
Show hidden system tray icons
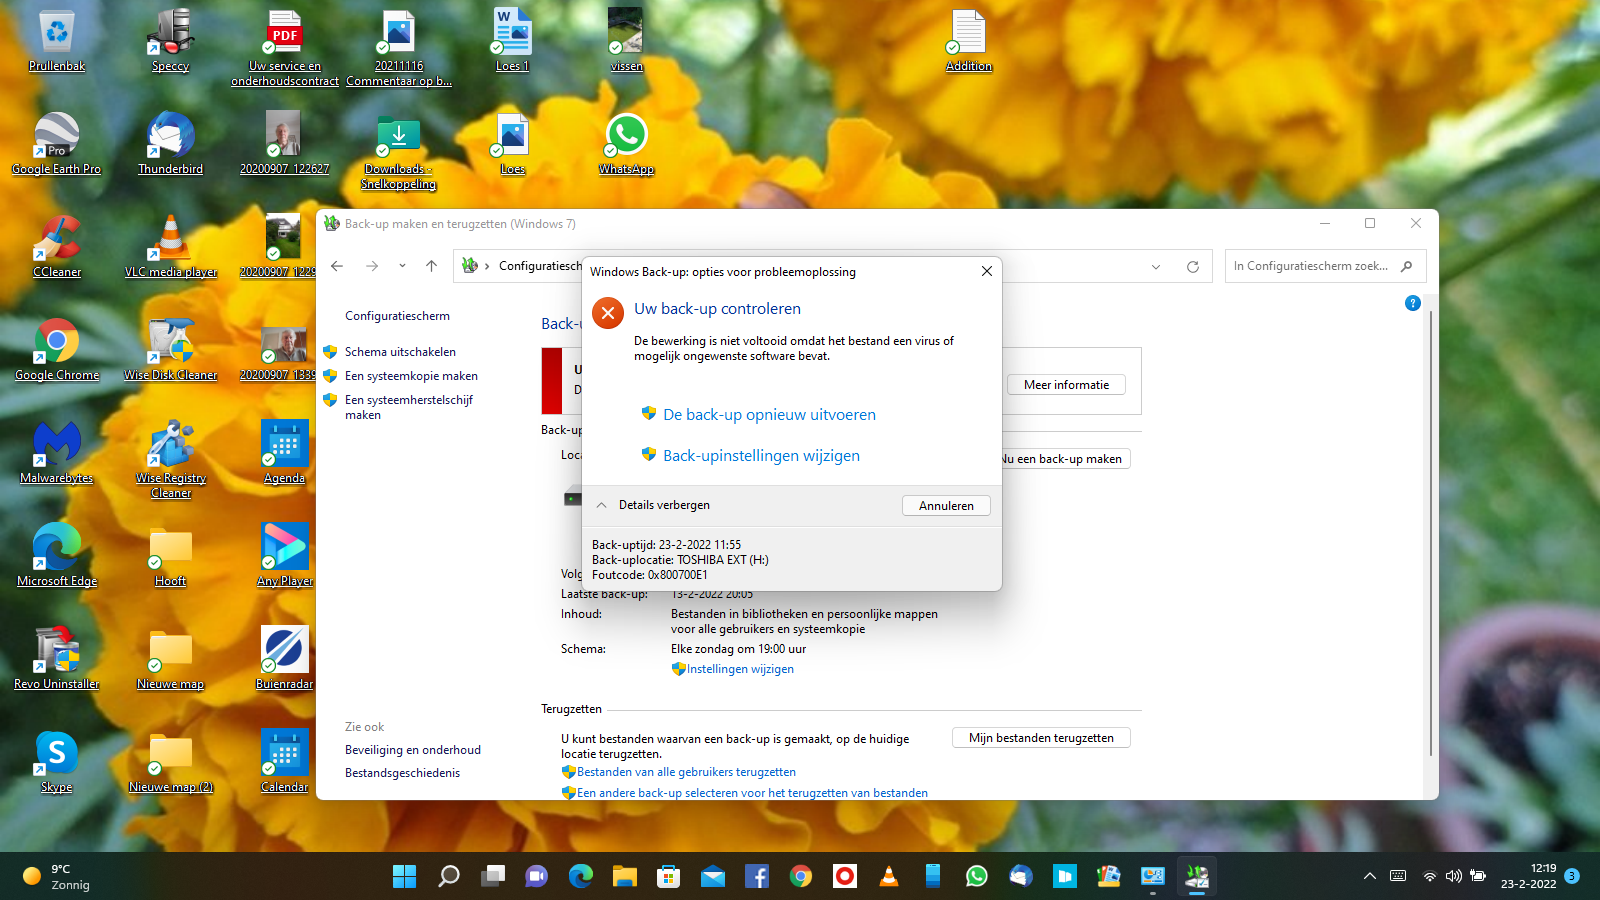tap(1369, 877)
